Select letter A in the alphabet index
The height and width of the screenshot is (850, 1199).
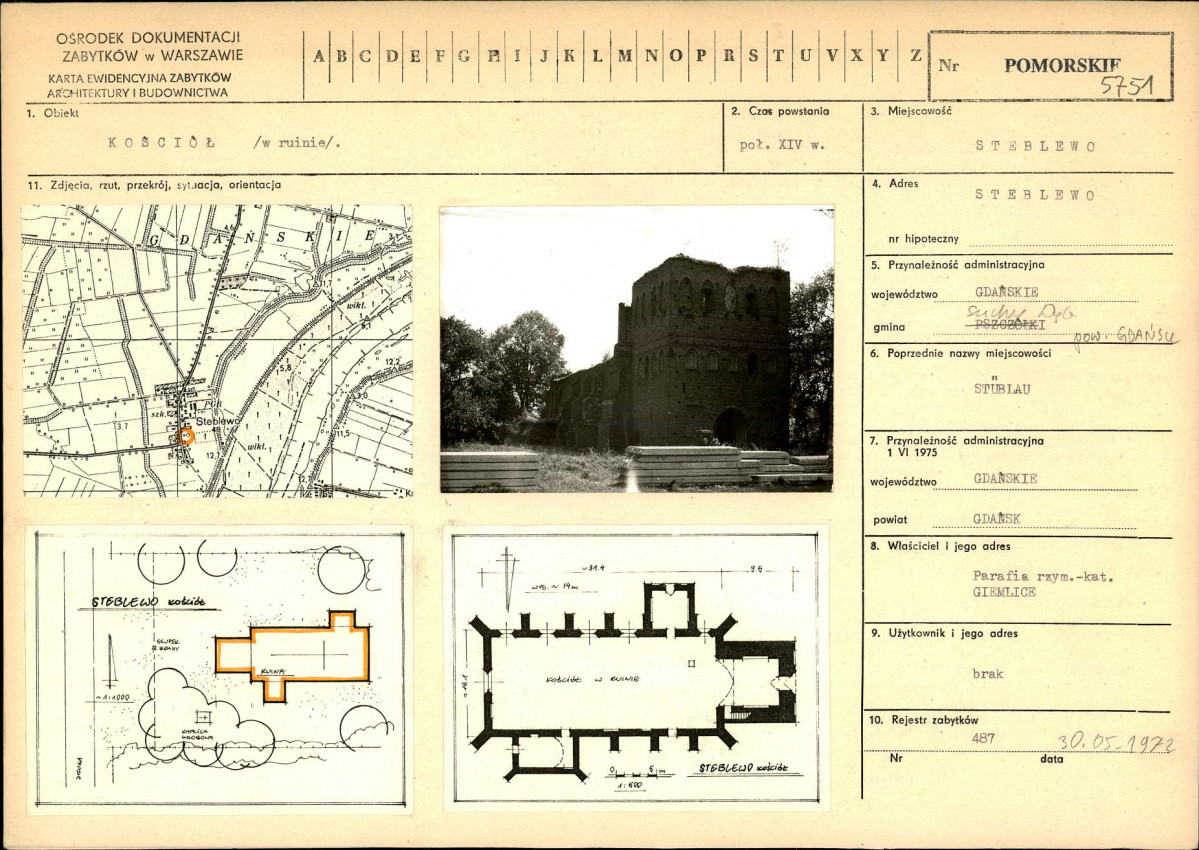[318, 56]
